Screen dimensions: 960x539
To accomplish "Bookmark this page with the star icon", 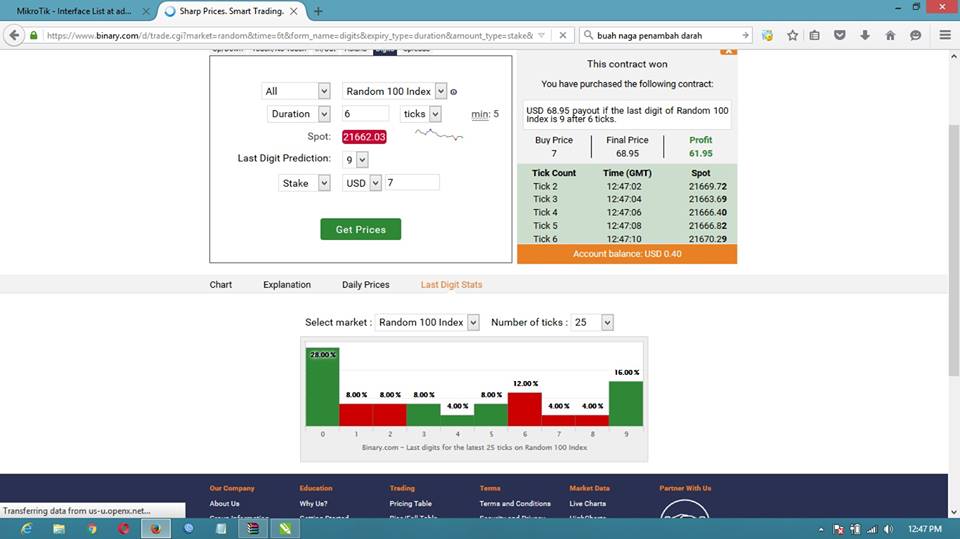I will (x=792, y=36).
